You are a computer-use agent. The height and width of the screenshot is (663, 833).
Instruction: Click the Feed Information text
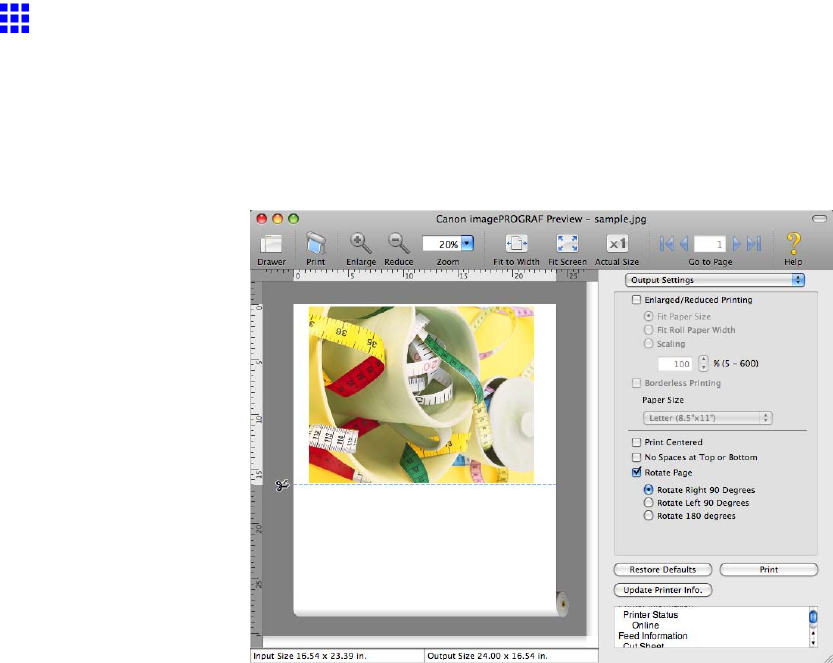click(x=652, y=635)
